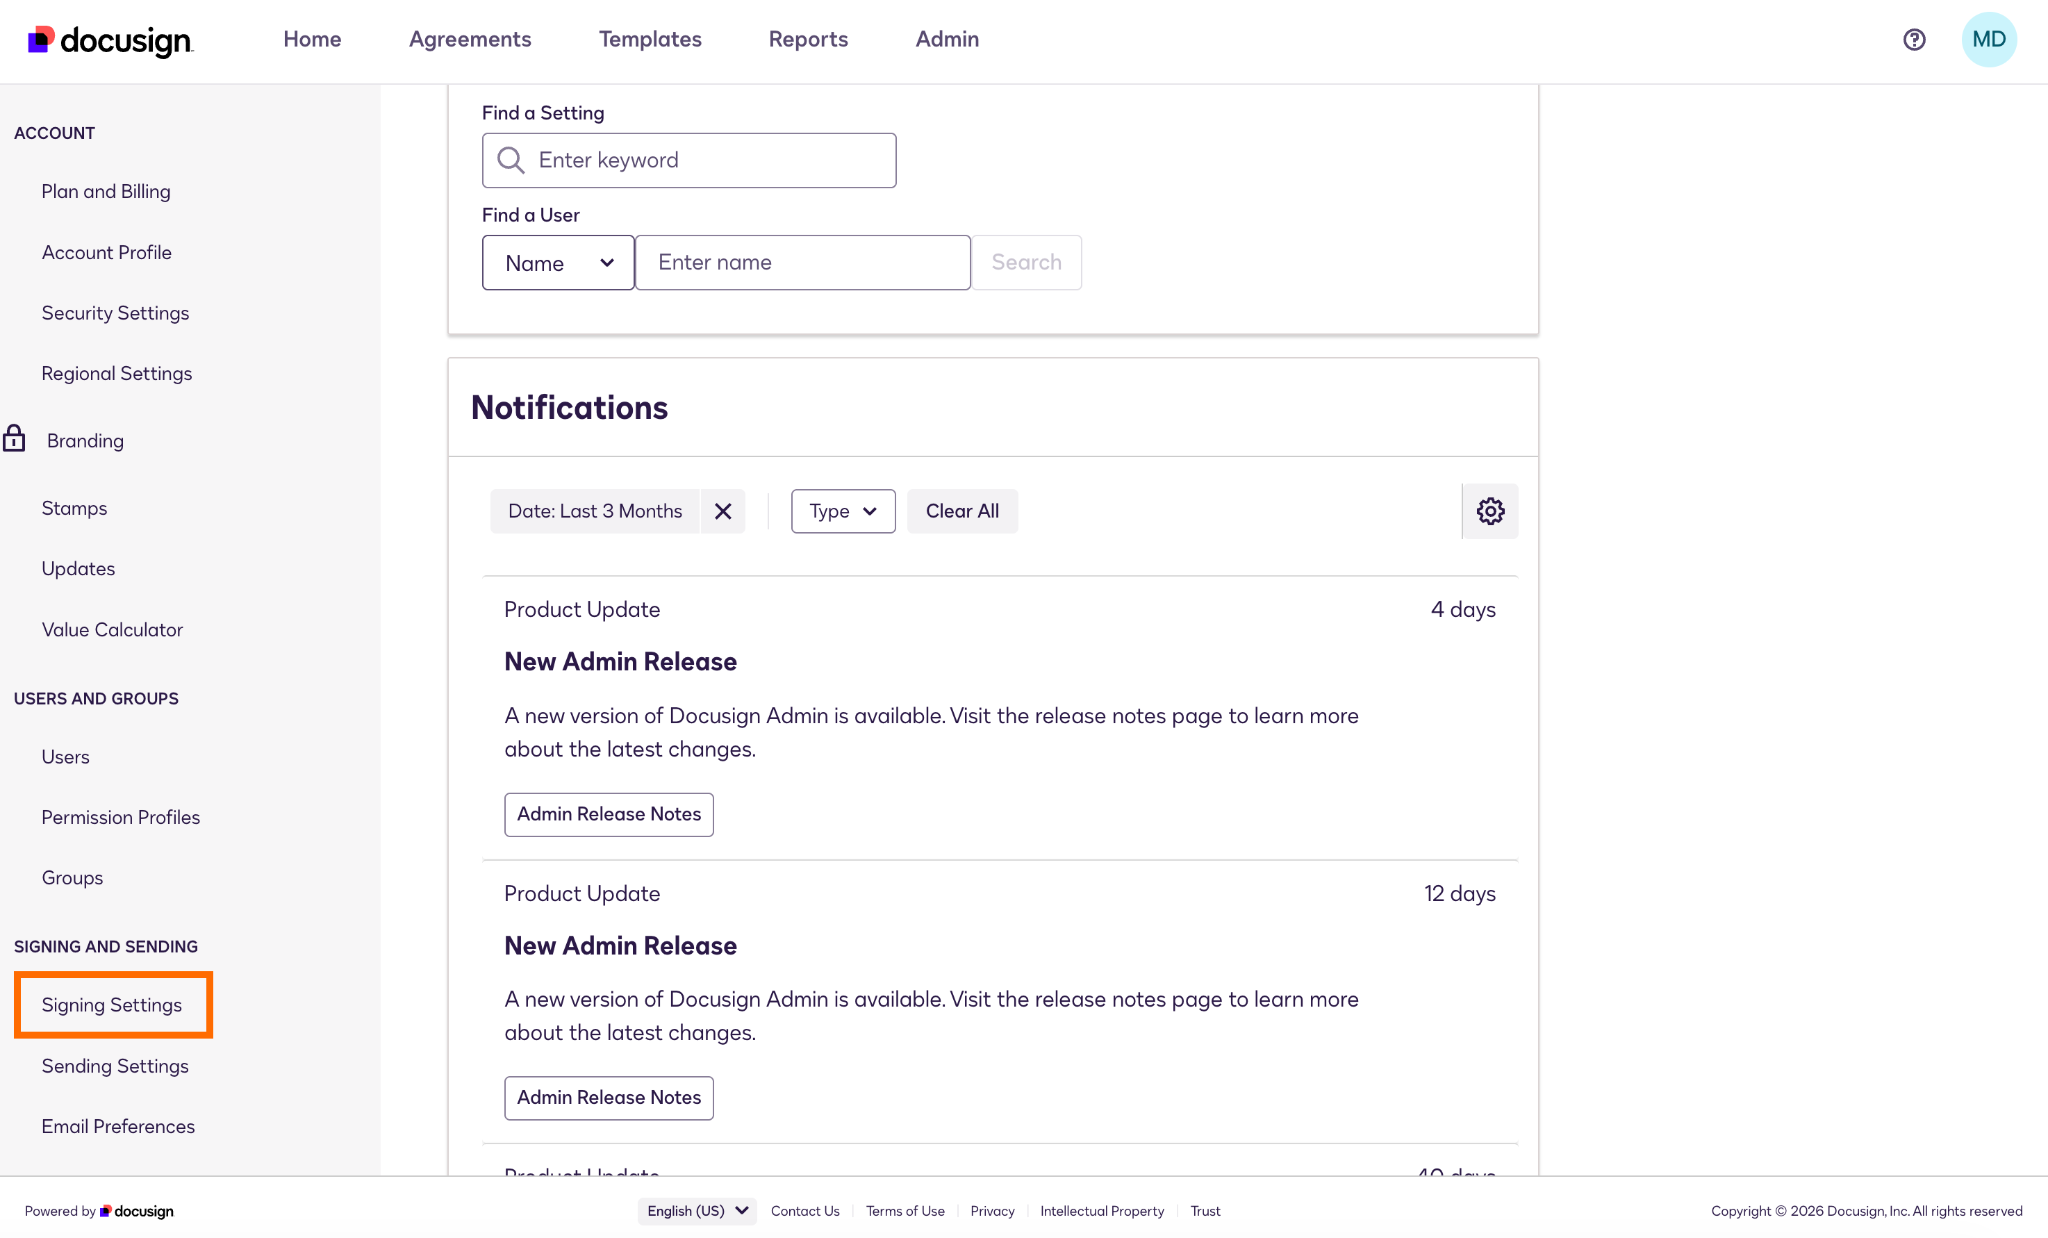Click the Clear All filters button
This screenshot has width=2048, height=1238.
[x=962, y=511]
